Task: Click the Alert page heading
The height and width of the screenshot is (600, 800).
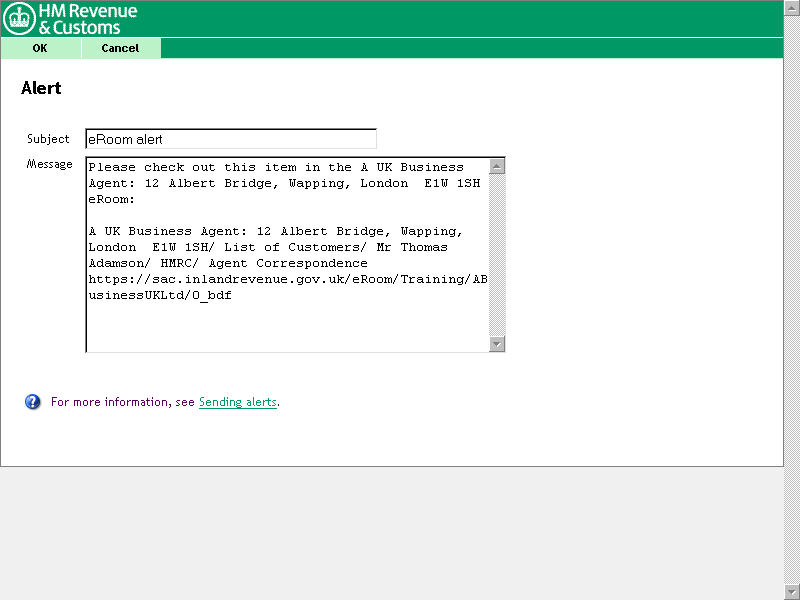Action: (41, 88)
